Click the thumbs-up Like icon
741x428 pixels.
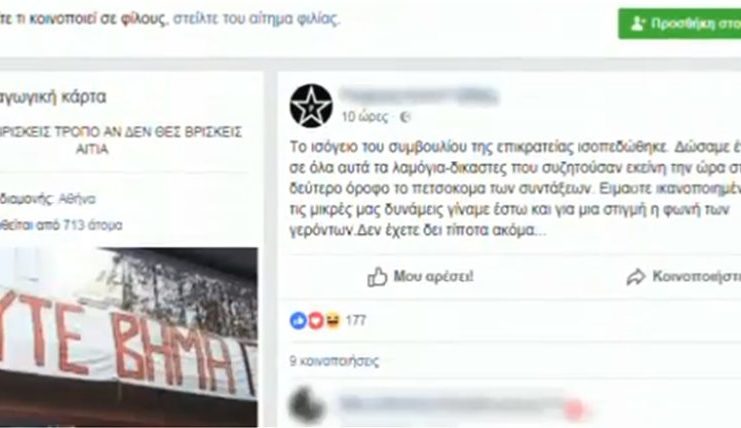pyautogui.click(x=377, y=277)
